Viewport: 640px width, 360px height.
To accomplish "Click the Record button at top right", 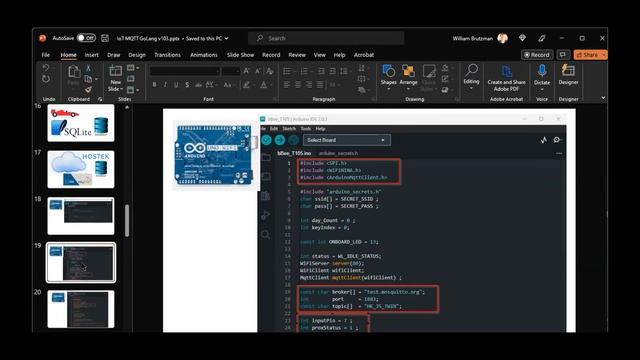I will [x=537, y=55].
